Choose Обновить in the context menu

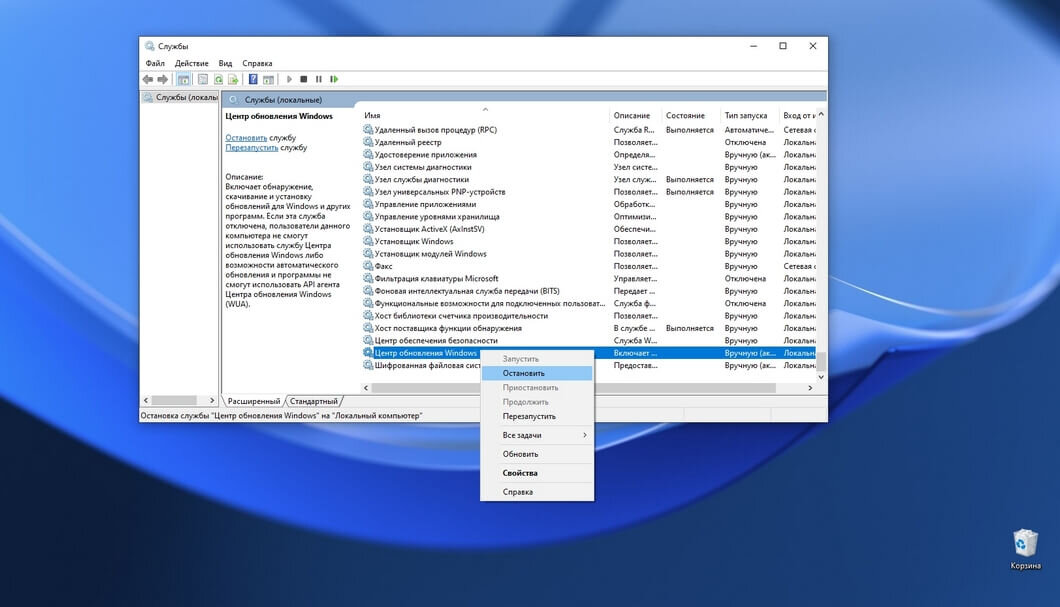(x=537, y=454)
